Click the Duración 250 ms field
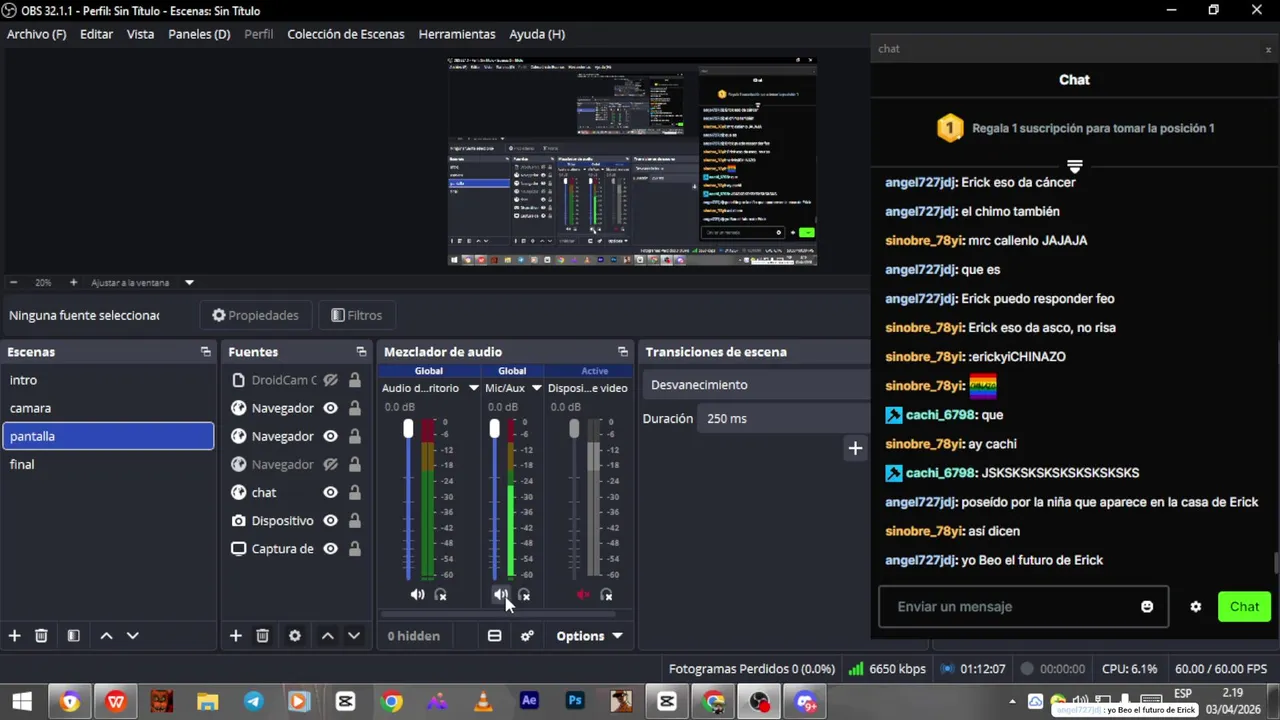1280x720 pixels. (x=785, y=419)
